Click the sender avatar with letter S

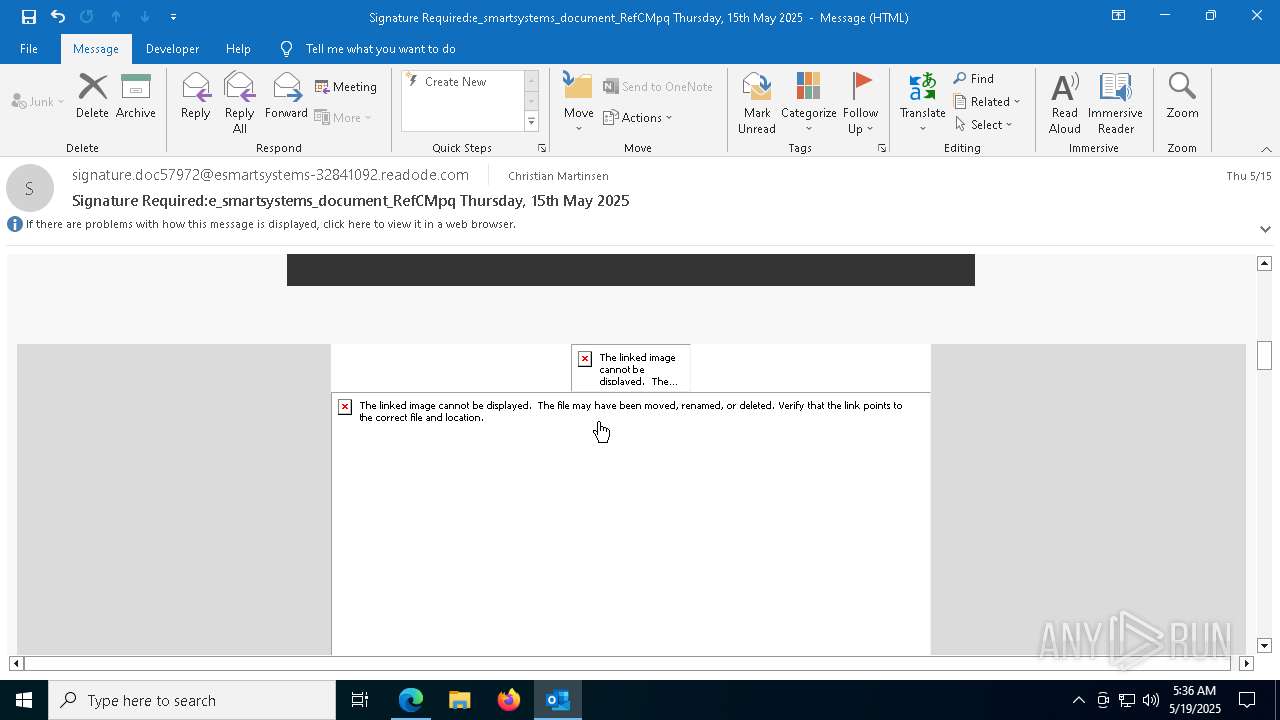click(29, 188)
